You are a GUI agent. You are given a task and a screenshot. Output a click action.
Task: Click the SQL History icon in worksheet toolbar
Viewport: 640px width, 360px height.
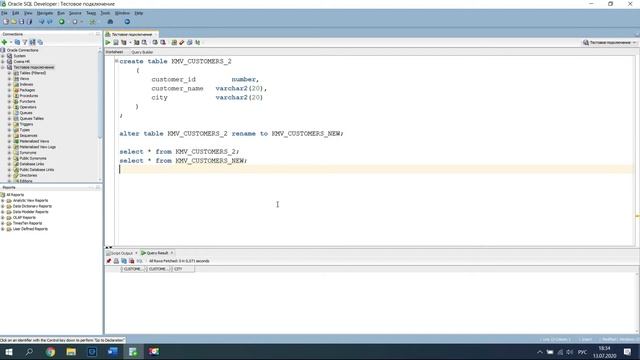click(x=189, y=42)
